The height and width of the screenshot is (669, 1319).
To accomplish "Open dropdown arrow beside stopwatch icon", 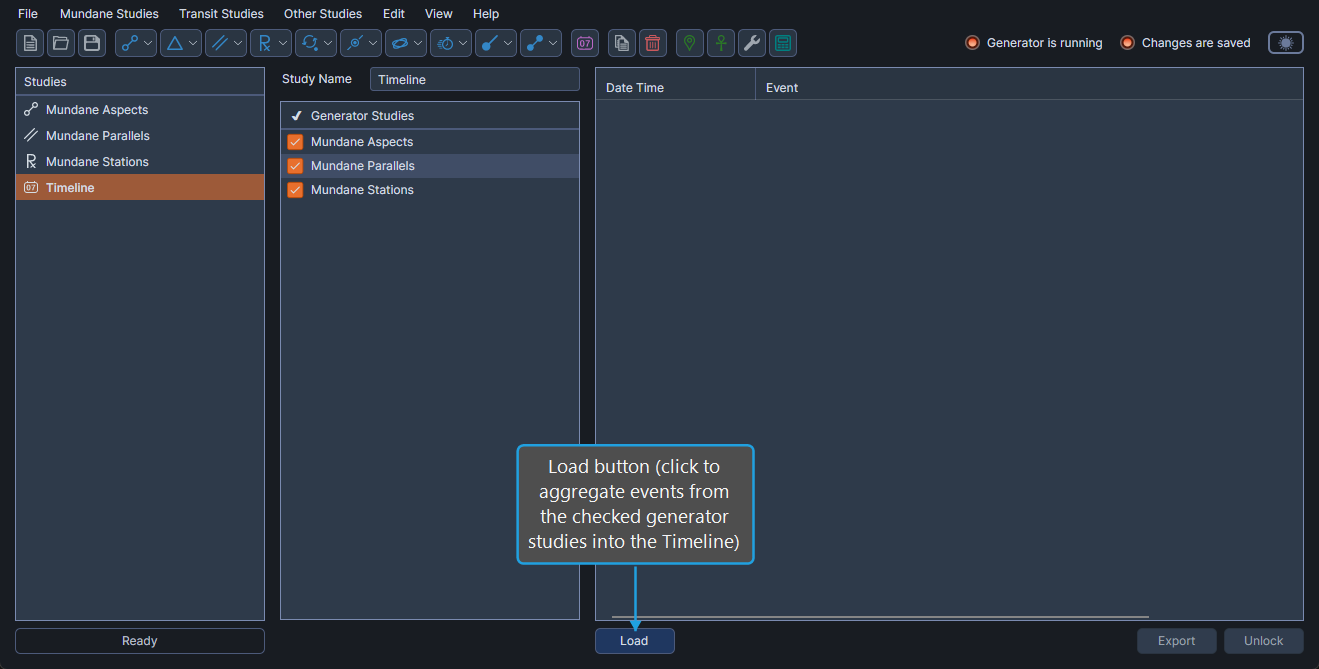I will (x=463, y=43).
